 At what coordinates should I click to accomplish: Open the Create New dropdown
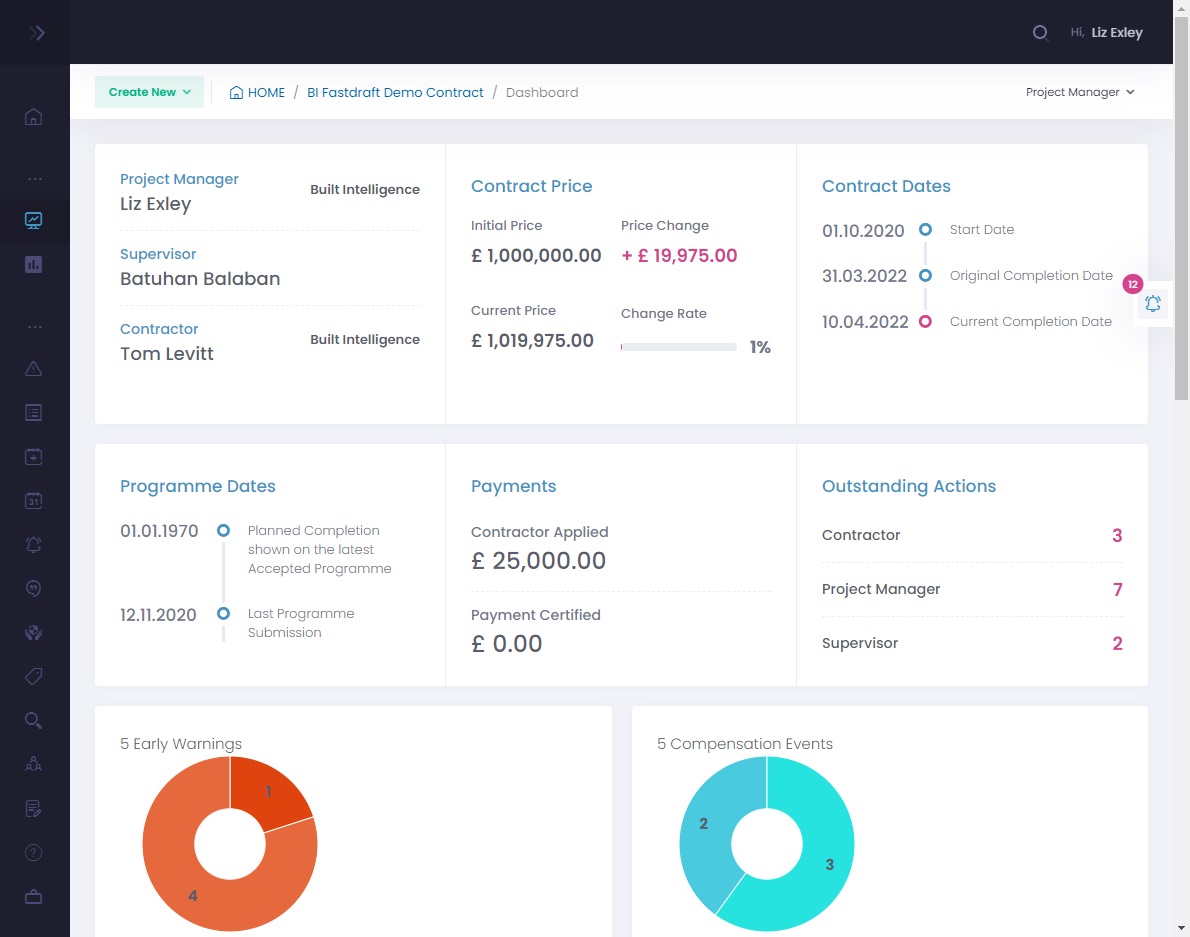[x=148, y=91]
